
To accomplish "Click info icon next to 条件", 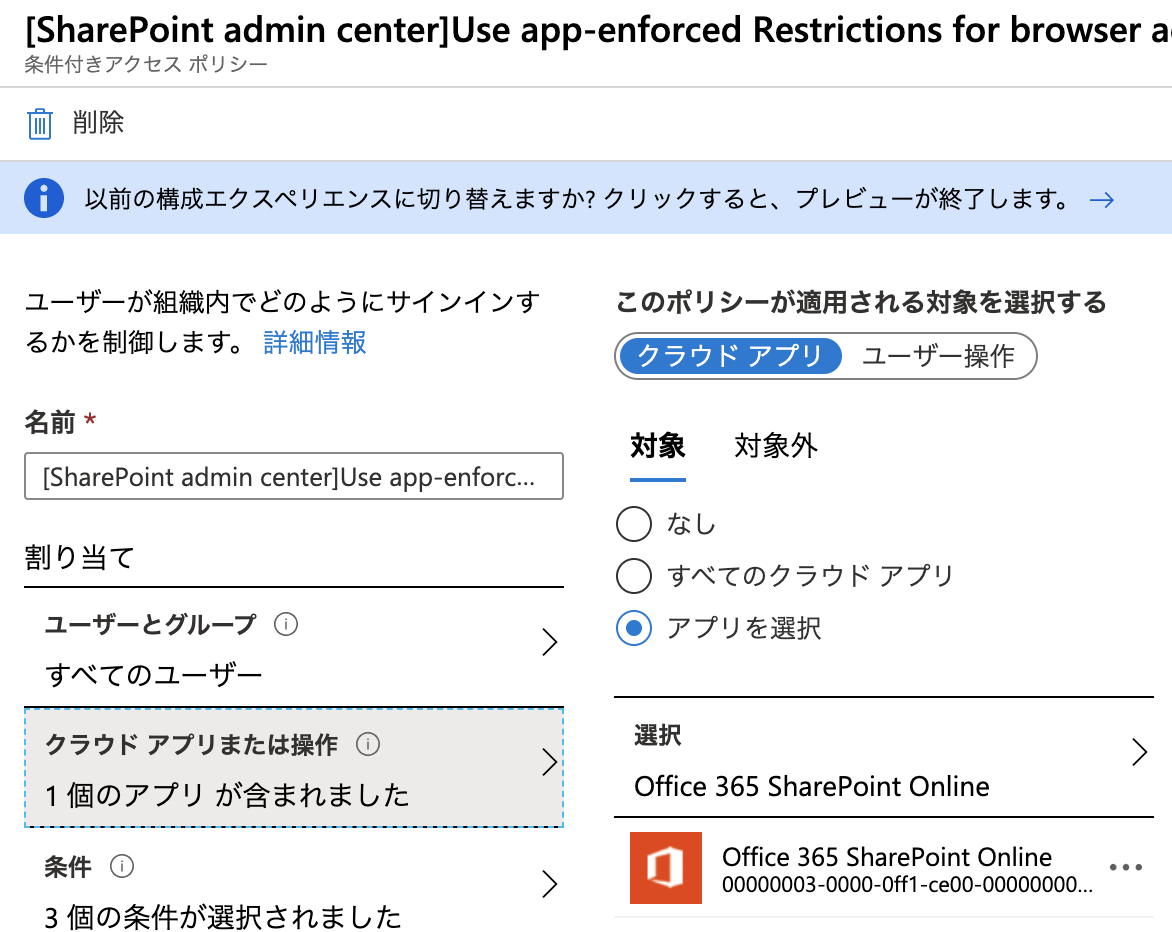I will click(x=122, y=866).
